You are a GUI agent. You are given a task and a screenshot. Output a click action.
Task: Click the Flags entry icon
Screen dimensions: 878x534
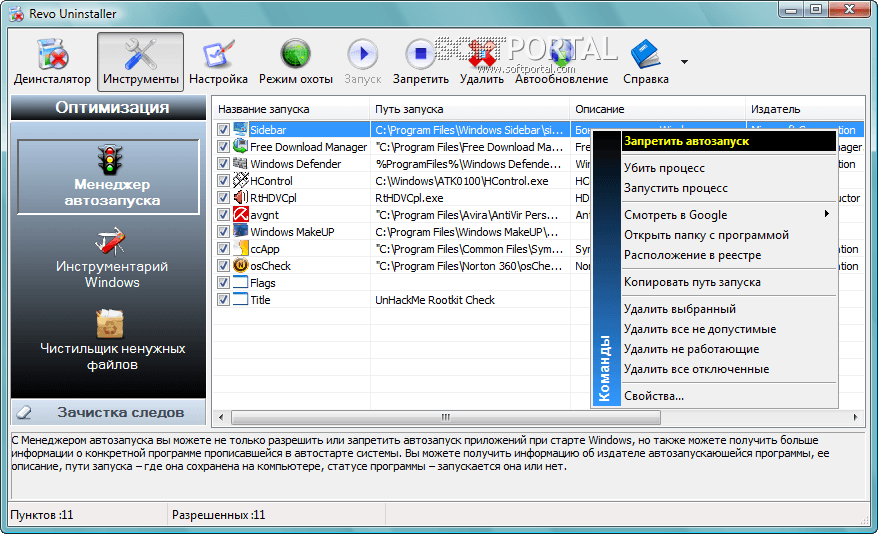pos(240,282)
